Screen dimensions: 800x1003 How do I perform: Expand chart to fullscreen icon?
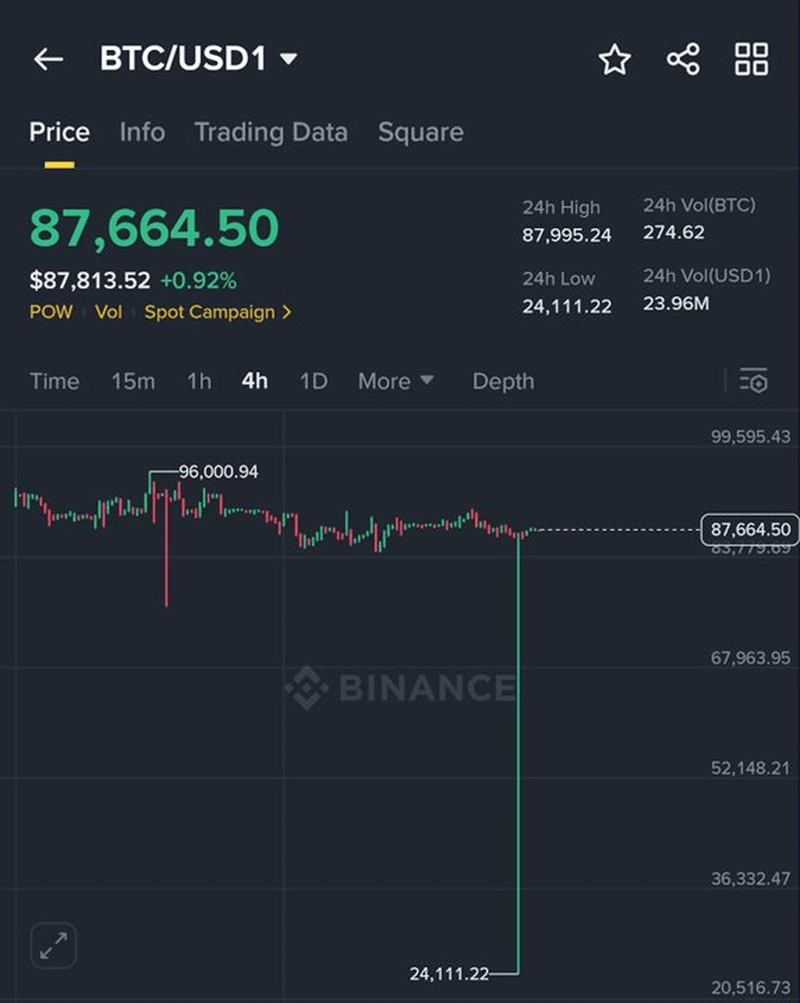click(x=54, y=944)
